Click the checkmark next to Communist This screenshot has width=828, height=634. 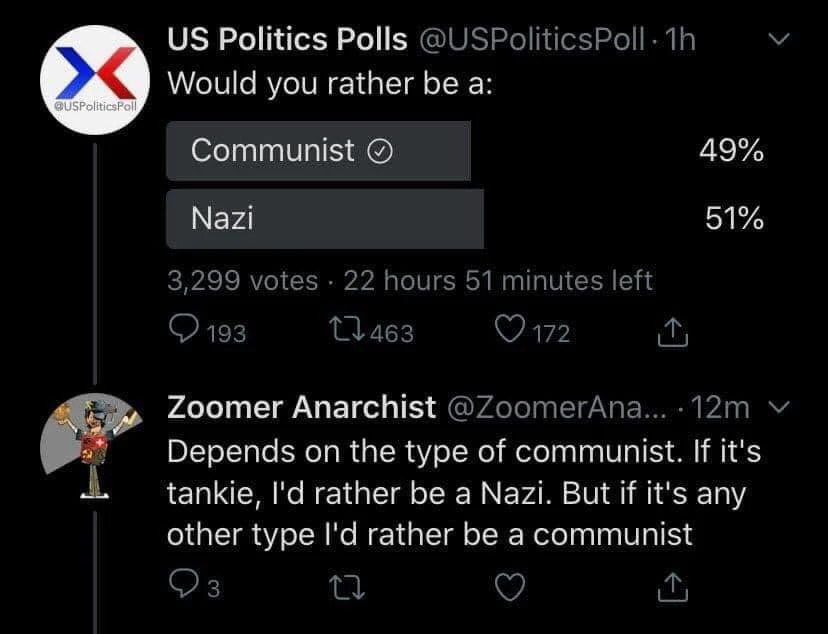click(x=380, y=151)
